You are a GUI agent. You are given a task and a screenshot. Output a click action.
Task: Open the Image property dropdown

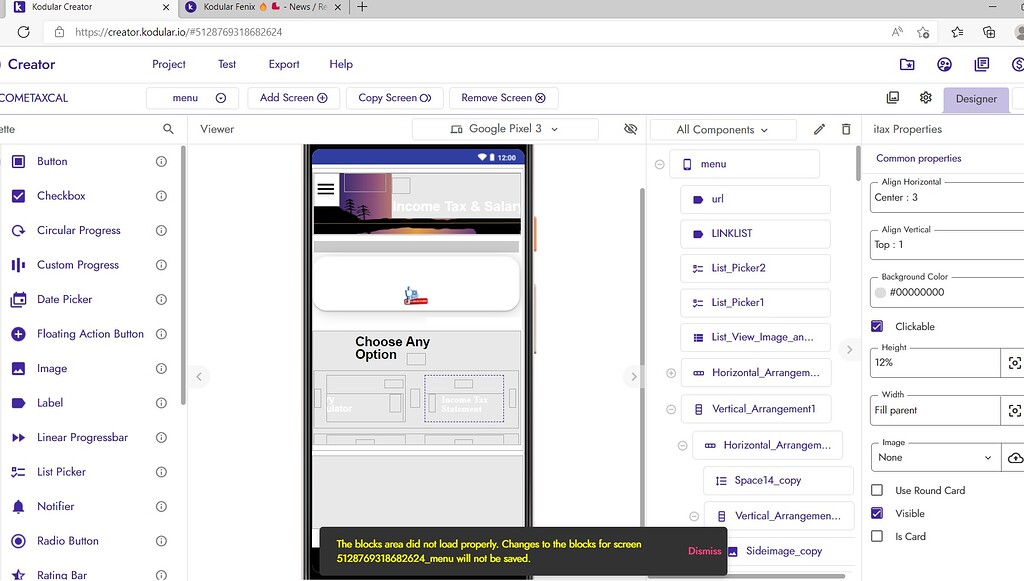coord(935,458)
